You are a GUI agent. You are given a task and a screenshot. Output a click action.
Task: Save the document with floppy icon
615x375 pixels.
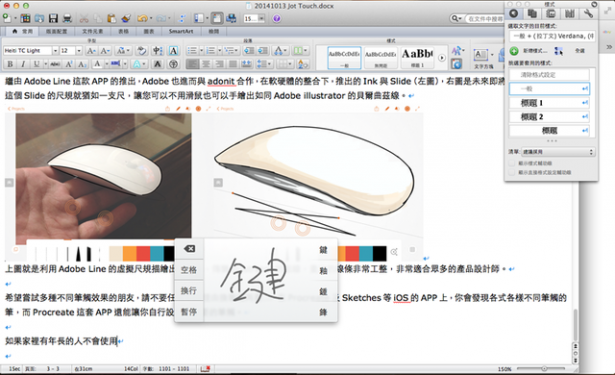(x=53, y=18)
